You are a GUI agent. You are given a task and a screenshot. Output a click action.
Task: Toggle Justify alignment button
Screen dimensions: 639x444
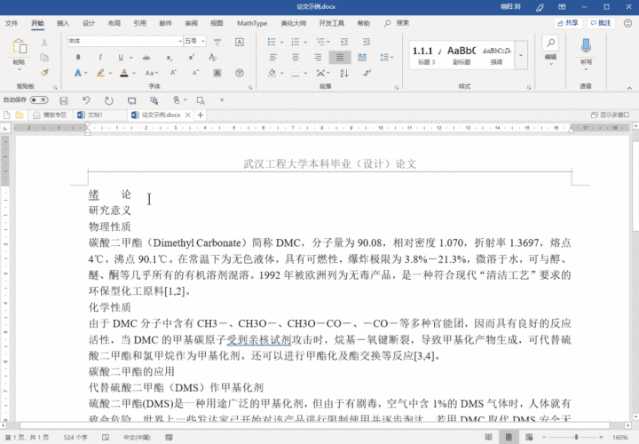point(339,57)
